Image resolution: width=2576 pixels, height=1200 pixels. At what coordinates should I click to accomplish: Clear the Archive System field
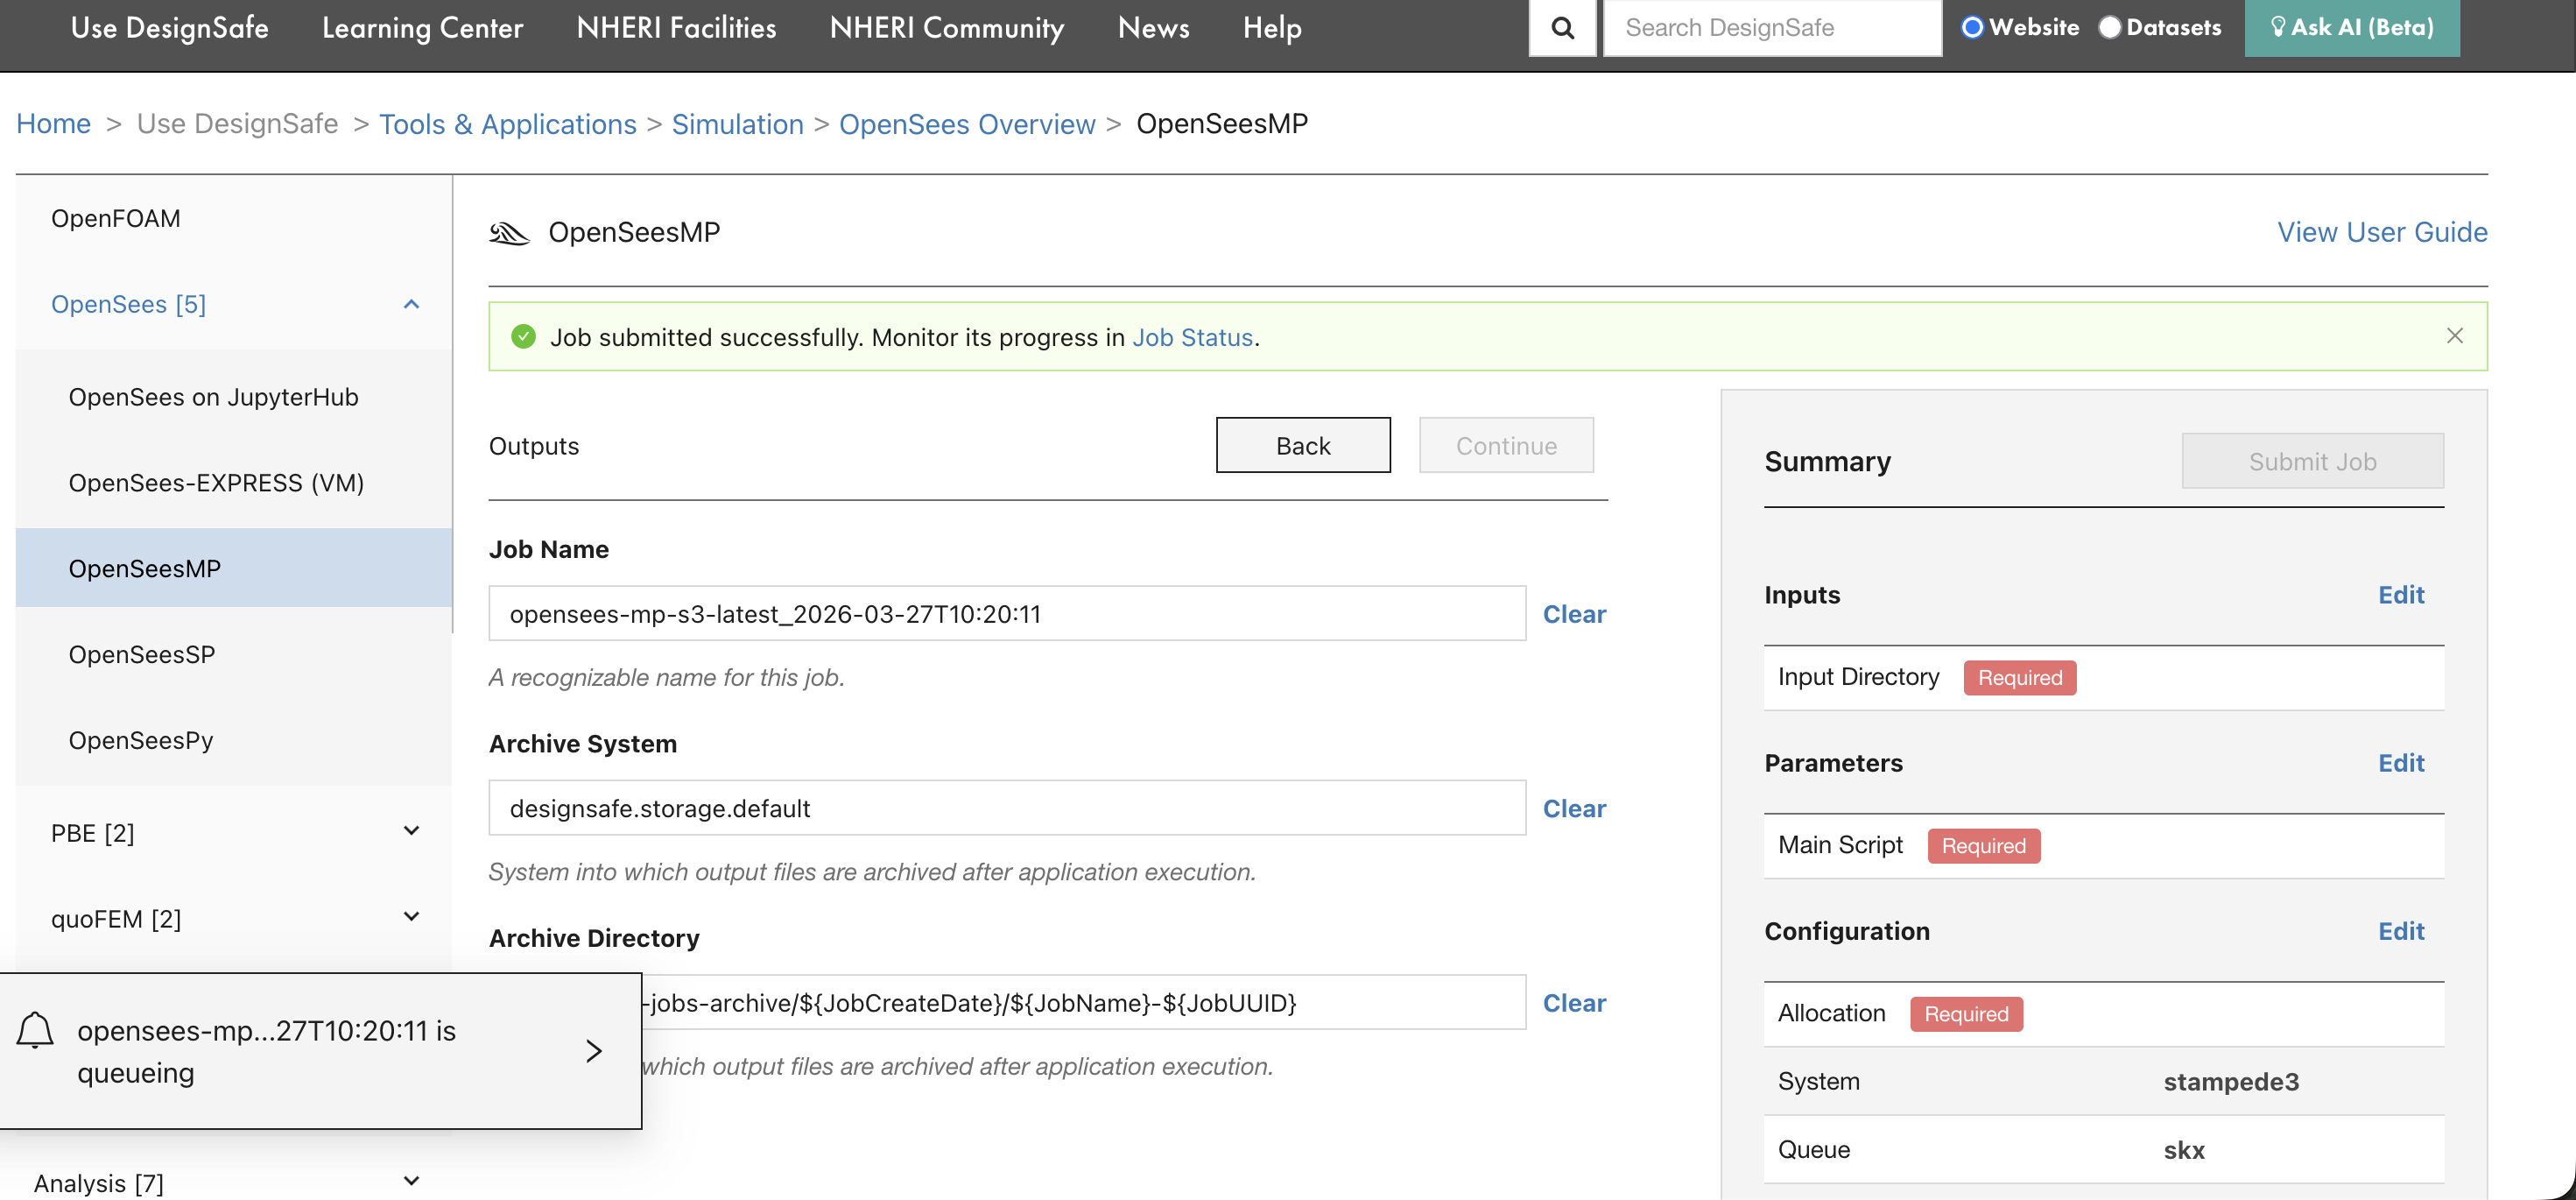[x=1574, y=808]
